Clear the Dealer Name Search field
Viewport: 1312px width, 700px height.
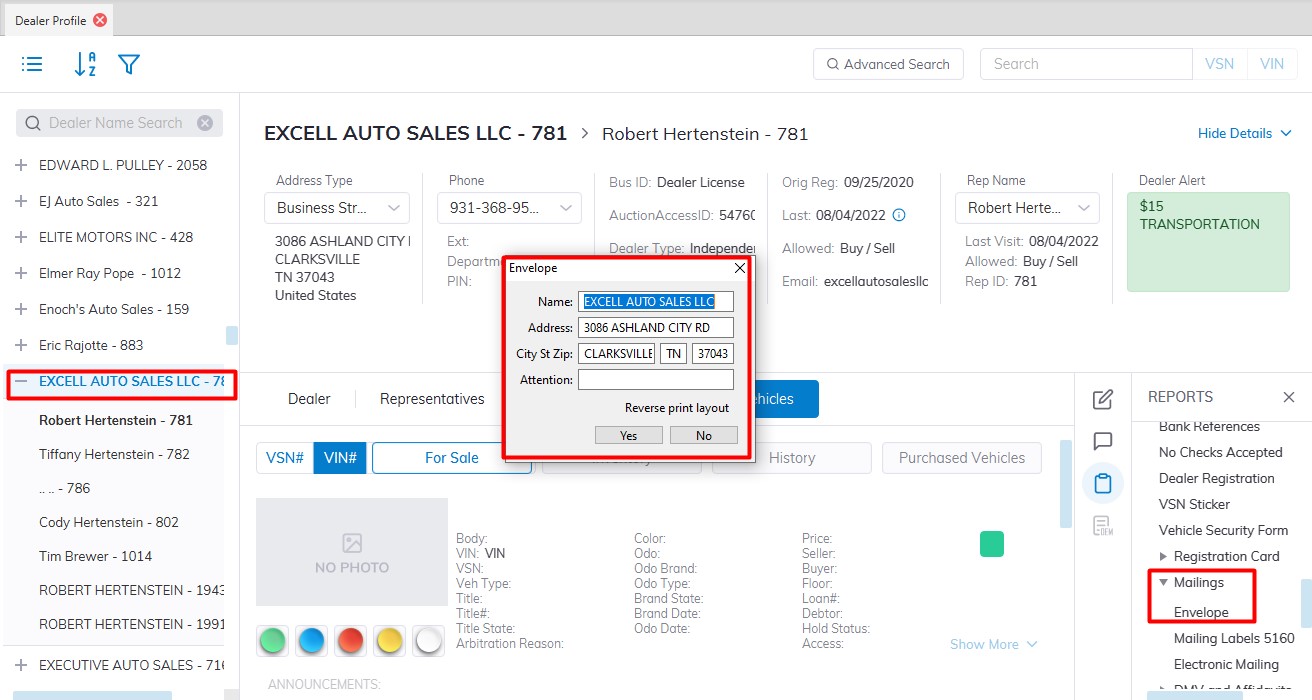(205, 123)
